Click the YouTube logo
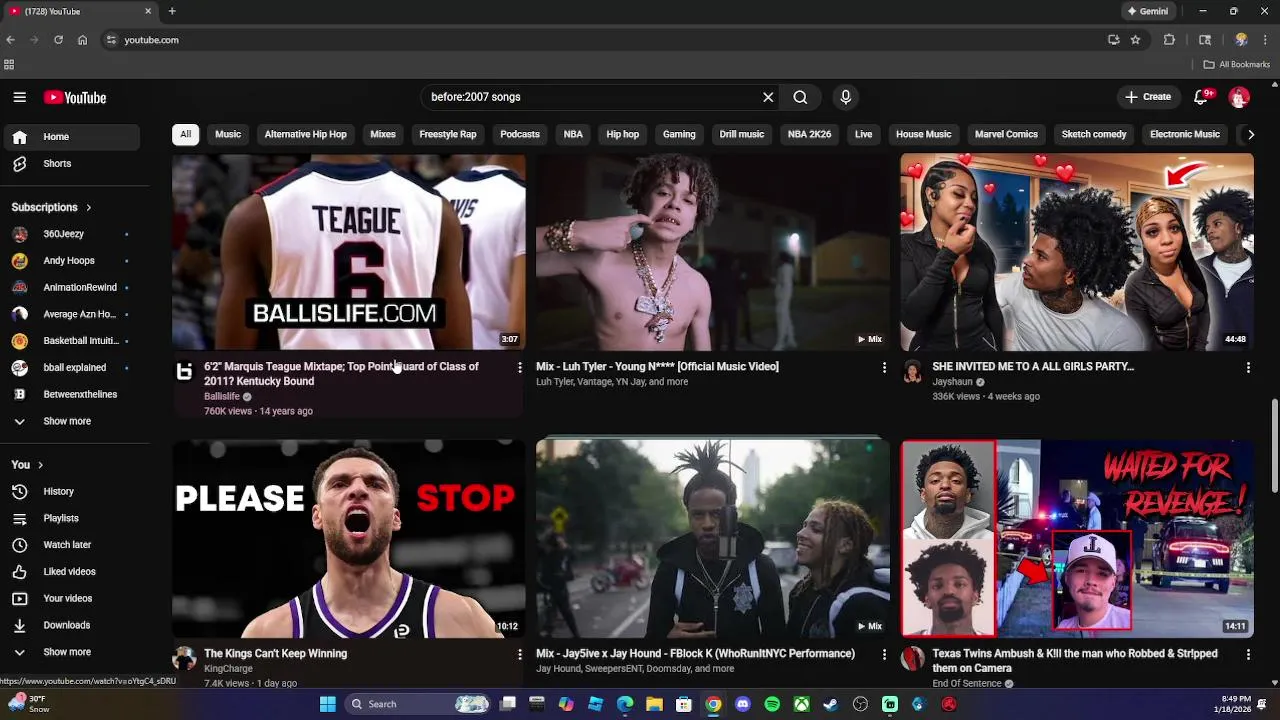This screenshot has width=1280, height=720. (75, 97)
